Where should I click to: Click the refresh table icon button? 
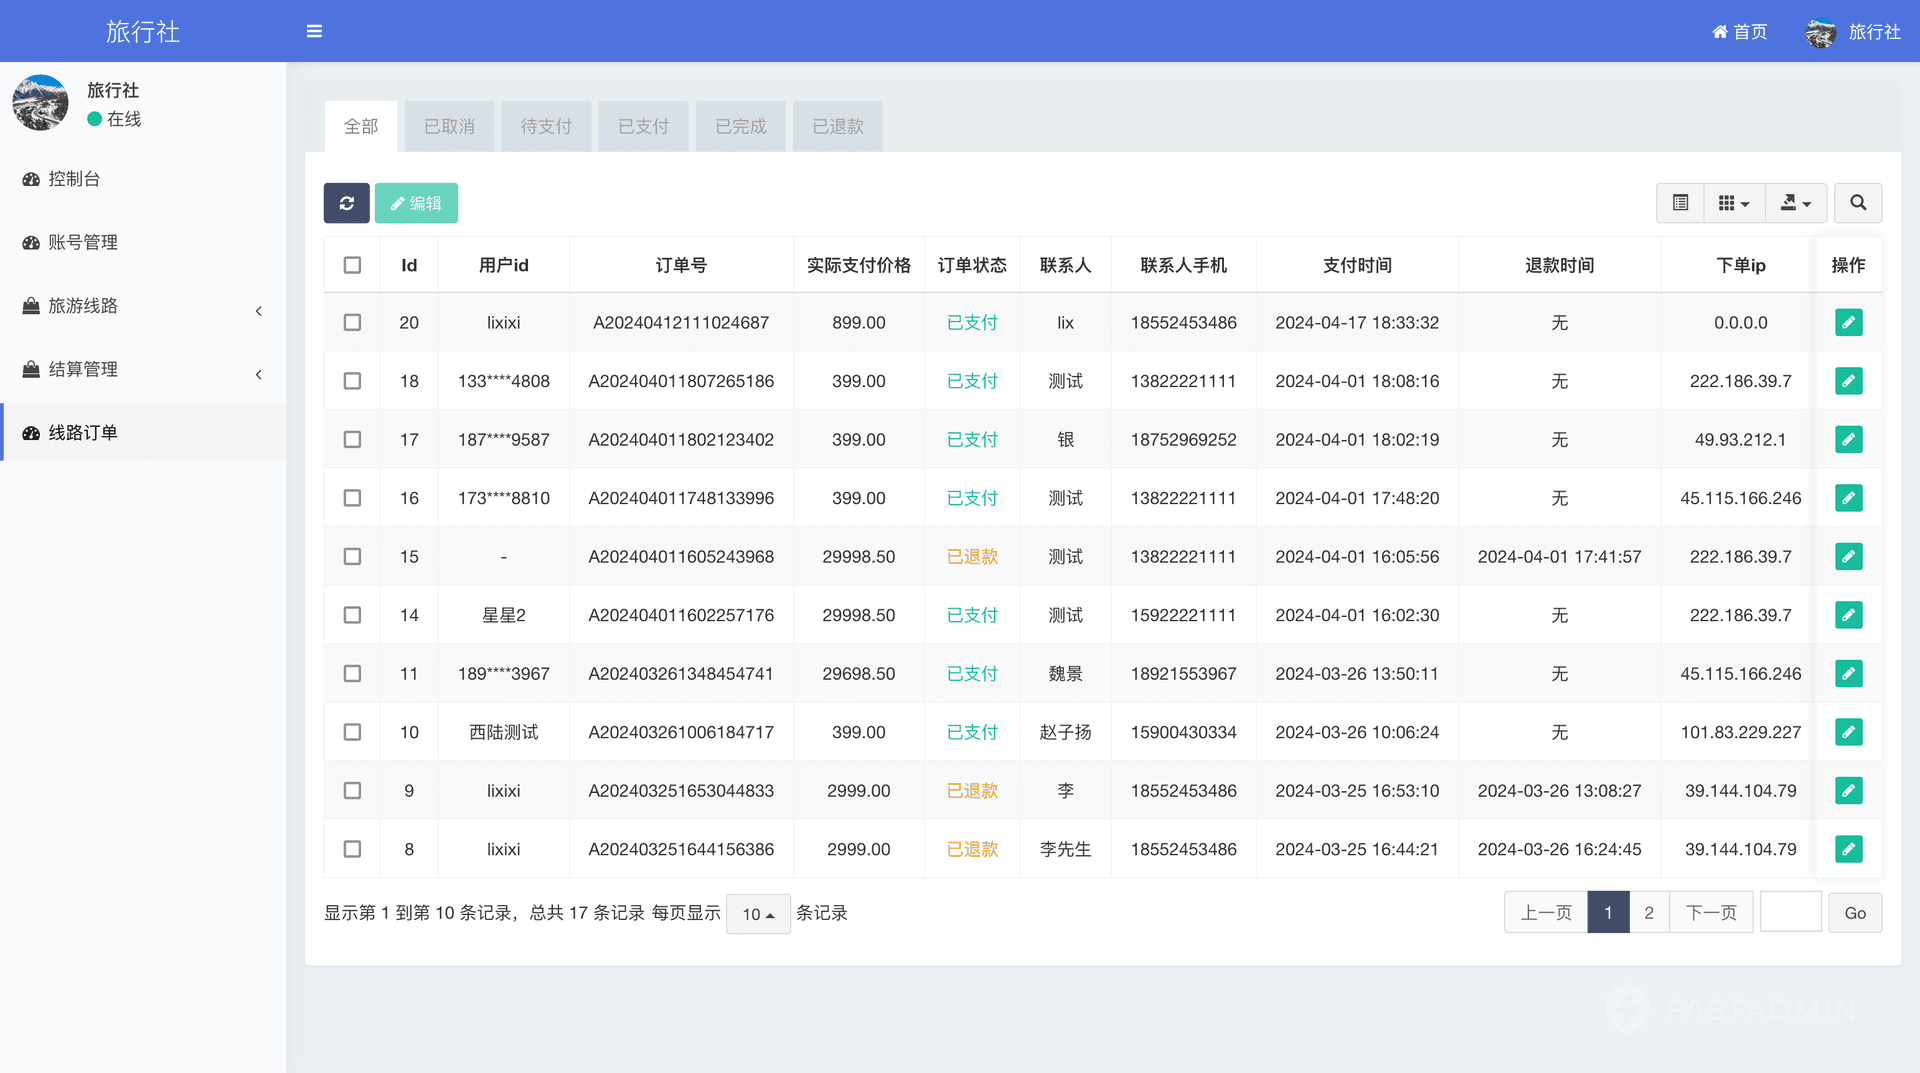(346, 203)
